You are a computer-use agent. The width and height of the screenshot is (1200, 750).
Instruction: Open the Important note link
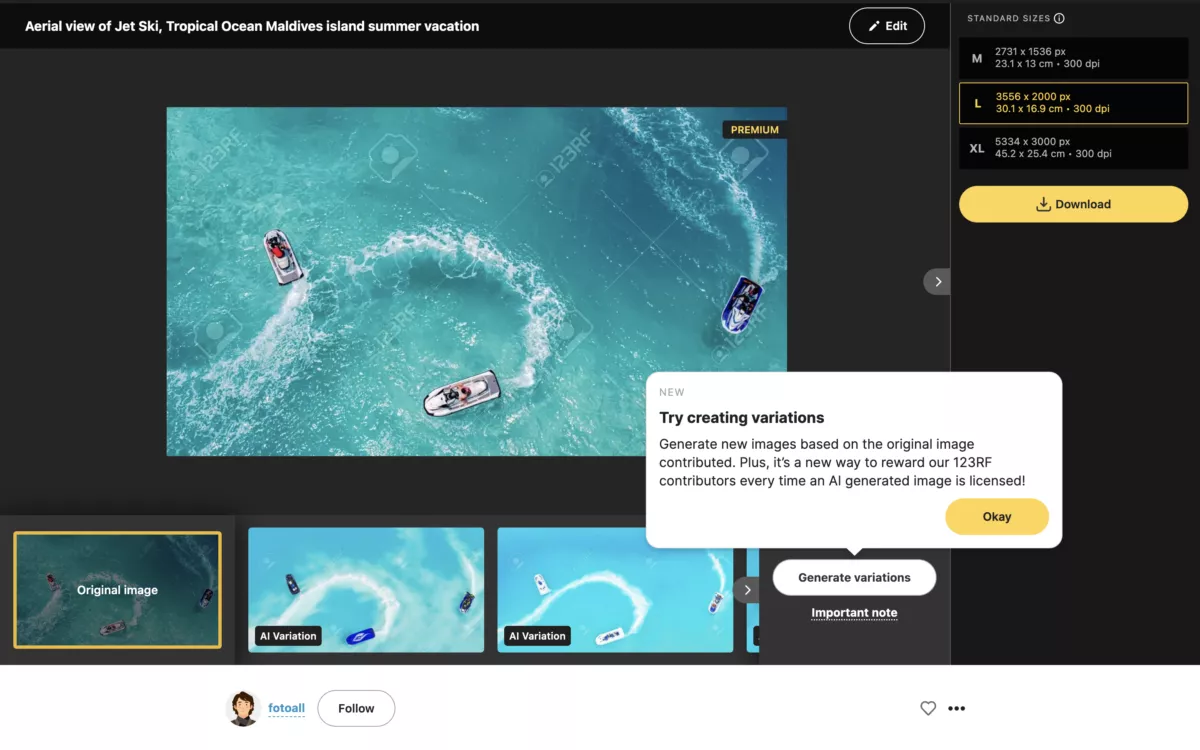(854, 613)
